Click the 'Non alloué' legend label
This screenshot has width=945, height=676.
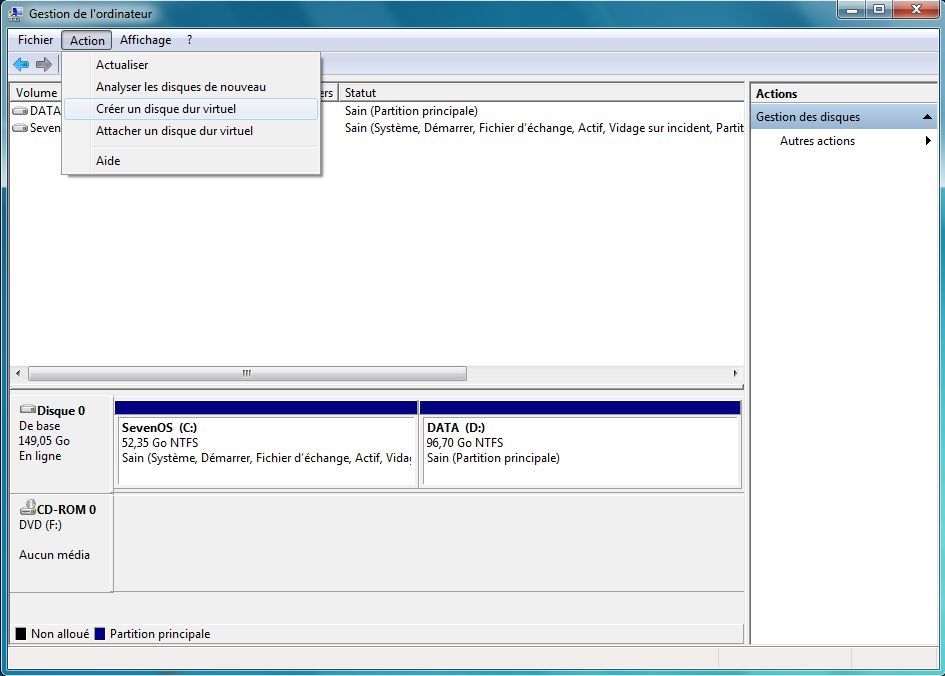[60, 634]
